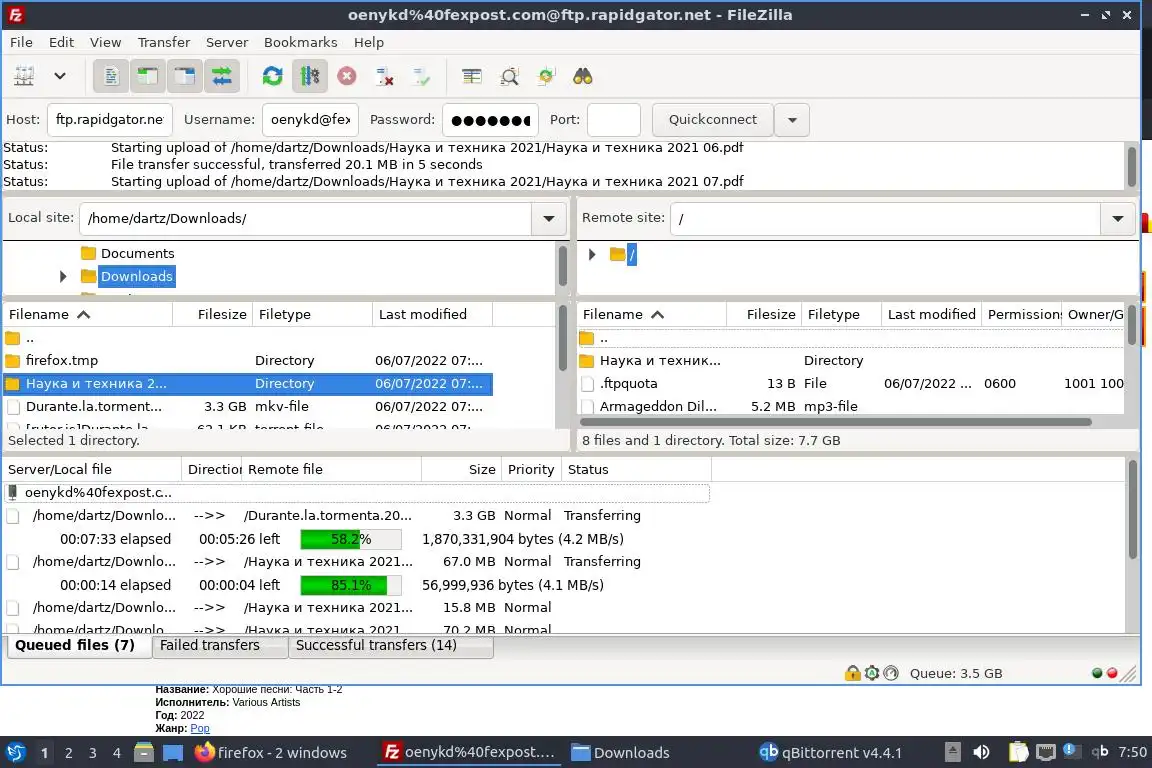Switch to the Failed transfers tab
Viewport: 1152px width, 768px height.
coord(220,645)
